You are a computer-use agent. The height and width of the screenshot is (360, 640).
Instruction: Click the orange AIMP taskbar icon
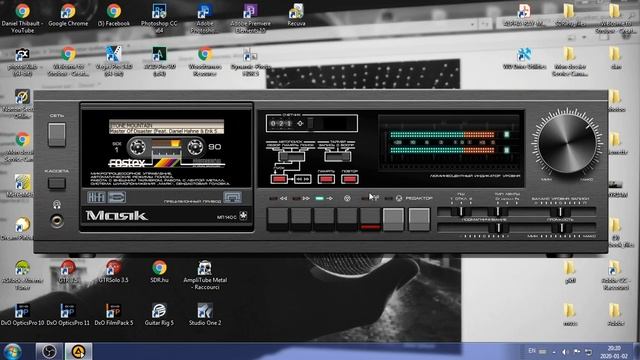[x=78, y=351]
